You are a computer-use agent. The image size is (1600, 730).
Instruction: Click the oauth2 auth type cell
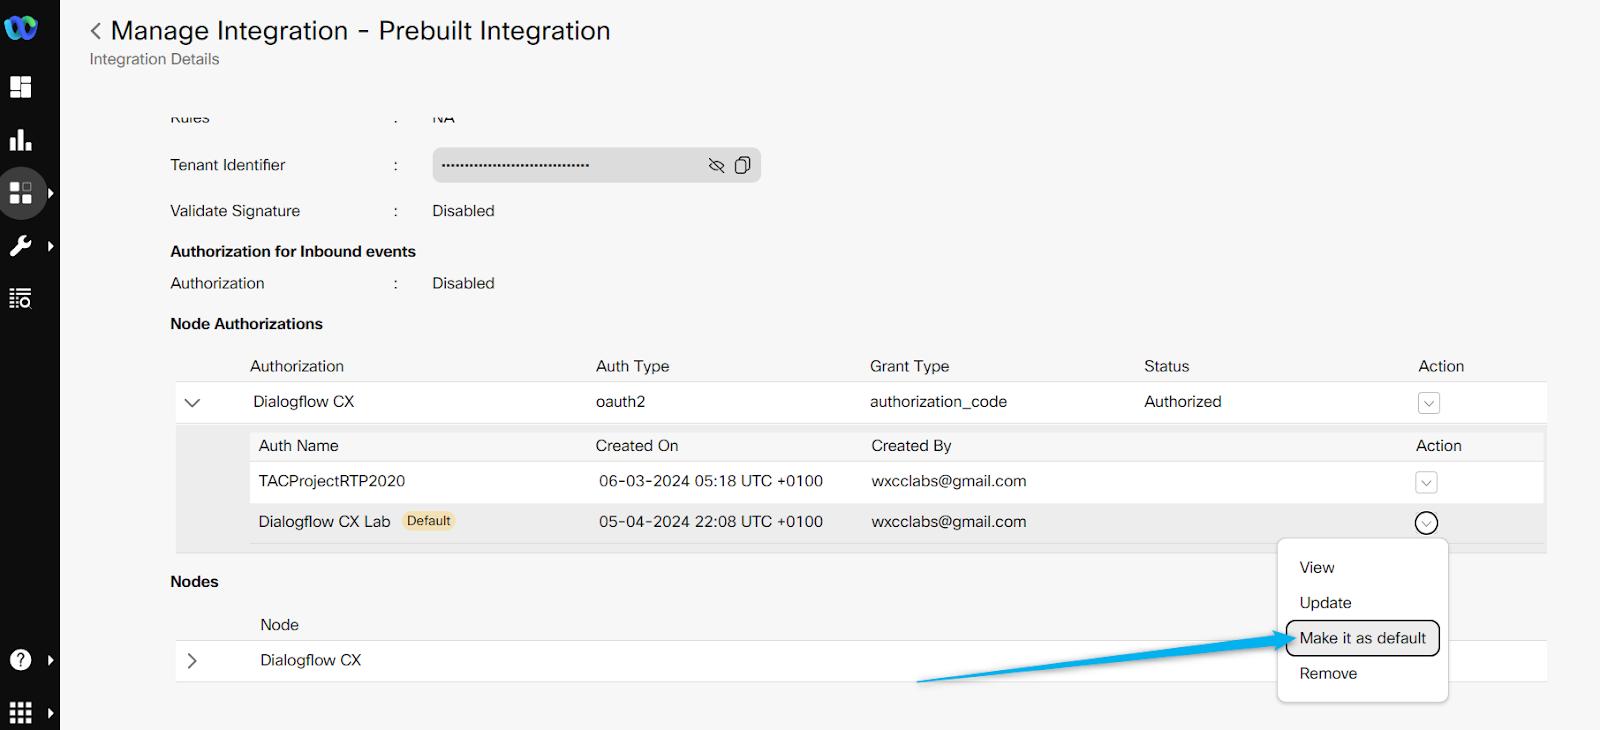click(x=621, y=402)
